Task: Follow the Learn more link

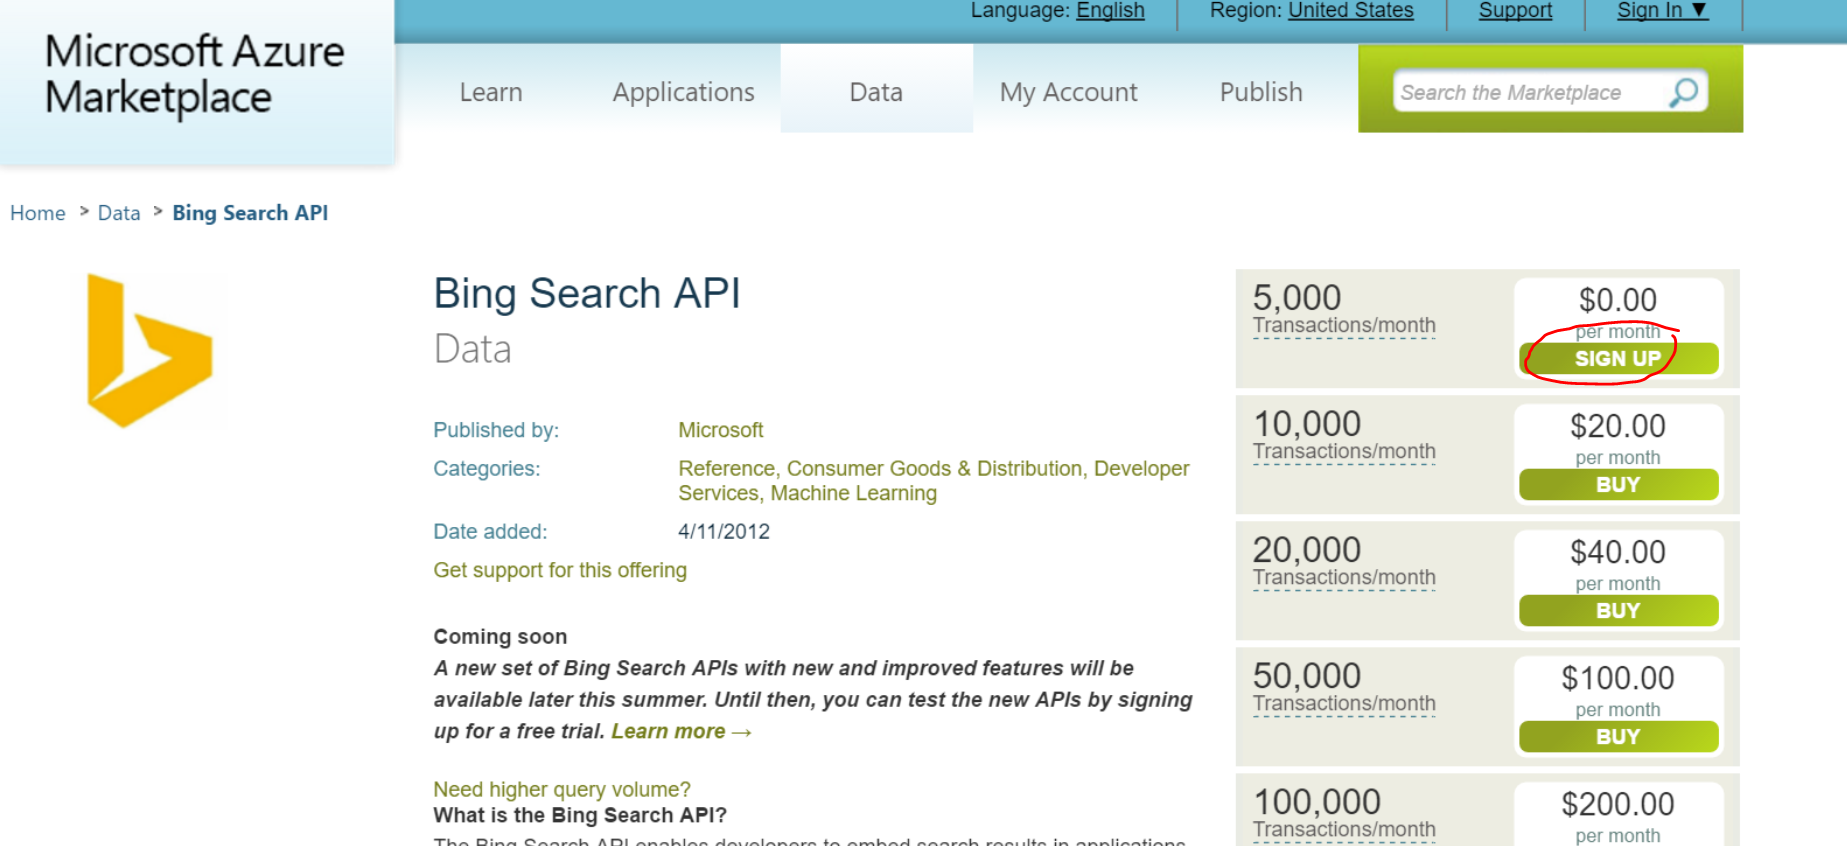Action: click(x=680, y=731)
